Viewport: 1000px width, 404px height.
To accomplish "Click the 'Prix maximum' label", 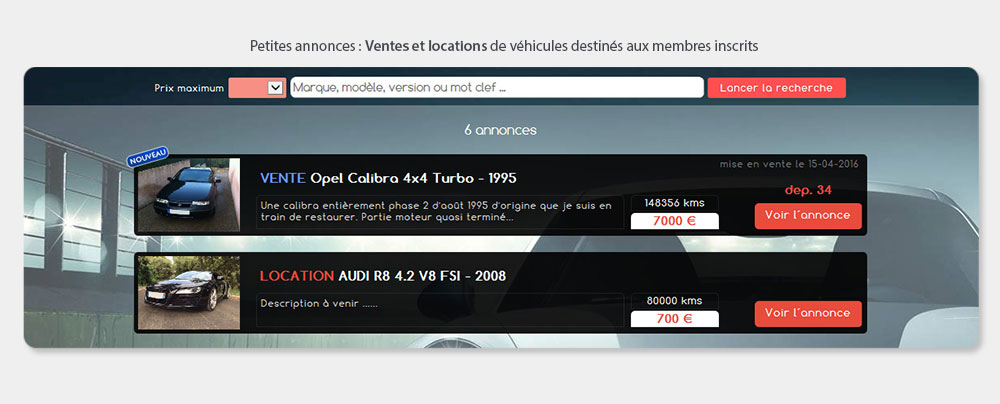I will point(189,88).
